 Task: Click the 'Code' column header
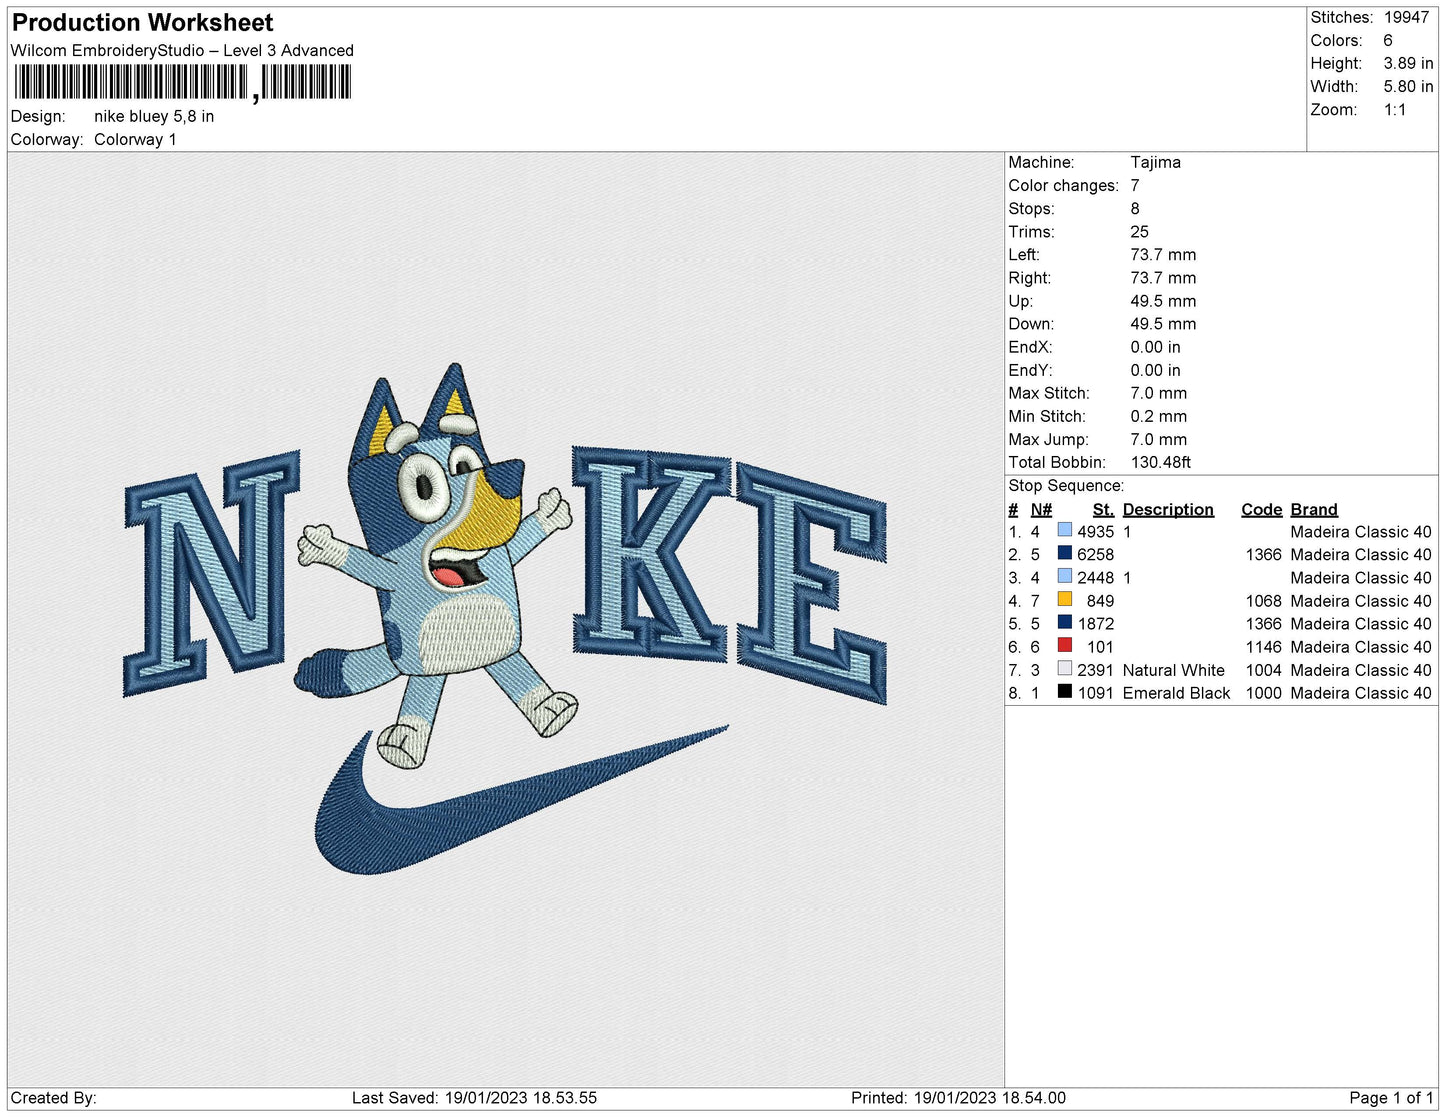pos(1261,509)
